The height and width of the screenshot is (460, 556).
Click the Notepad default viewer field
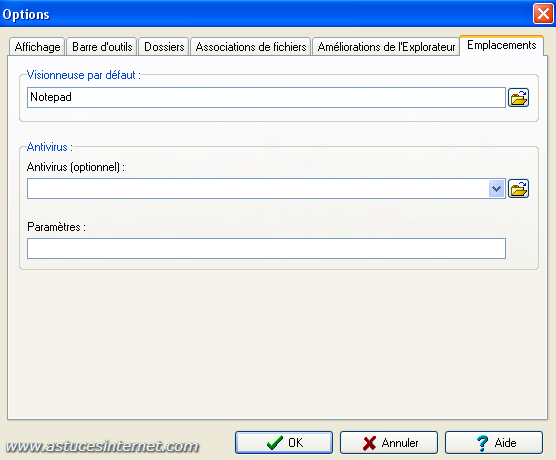pos(266,98)
